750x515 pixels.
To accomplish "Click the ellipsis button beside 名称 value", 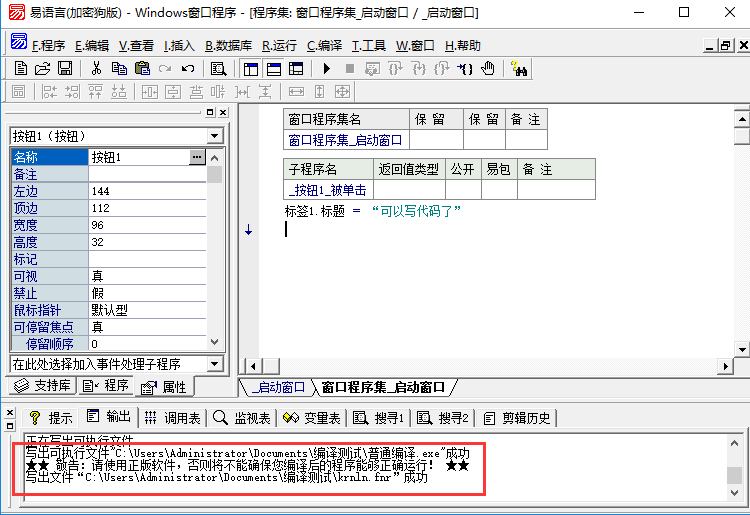I will click(x=197, y=157).
